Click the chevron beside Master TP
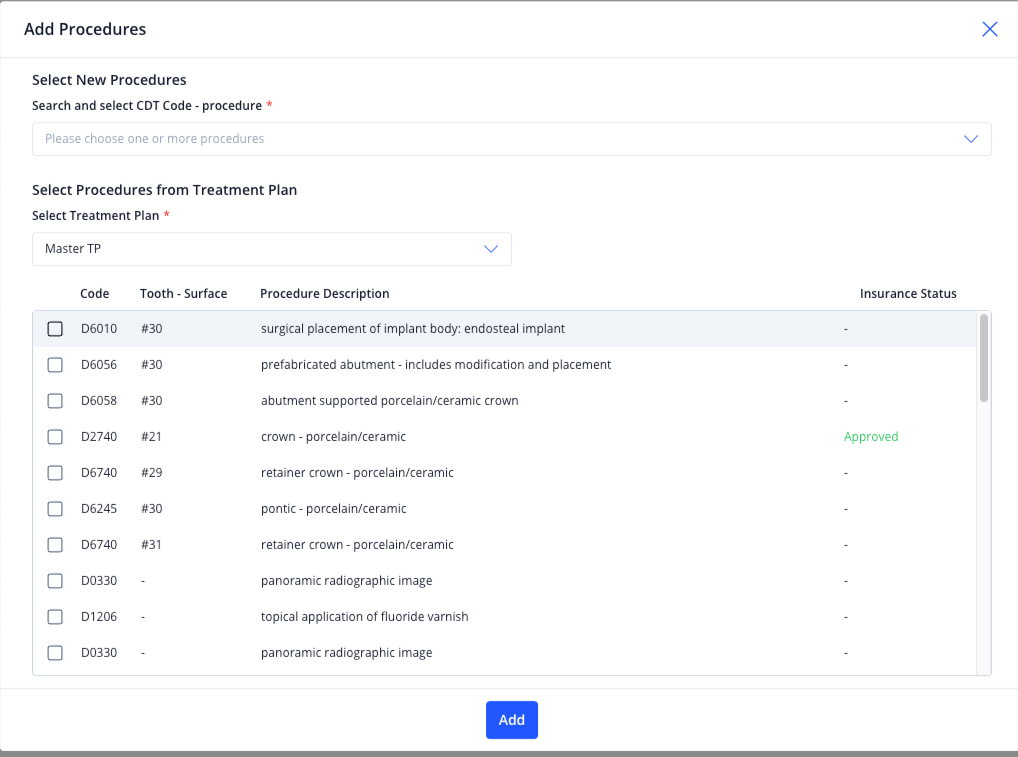This screenshot has height=757, width=1018. [x=491, y=249]
